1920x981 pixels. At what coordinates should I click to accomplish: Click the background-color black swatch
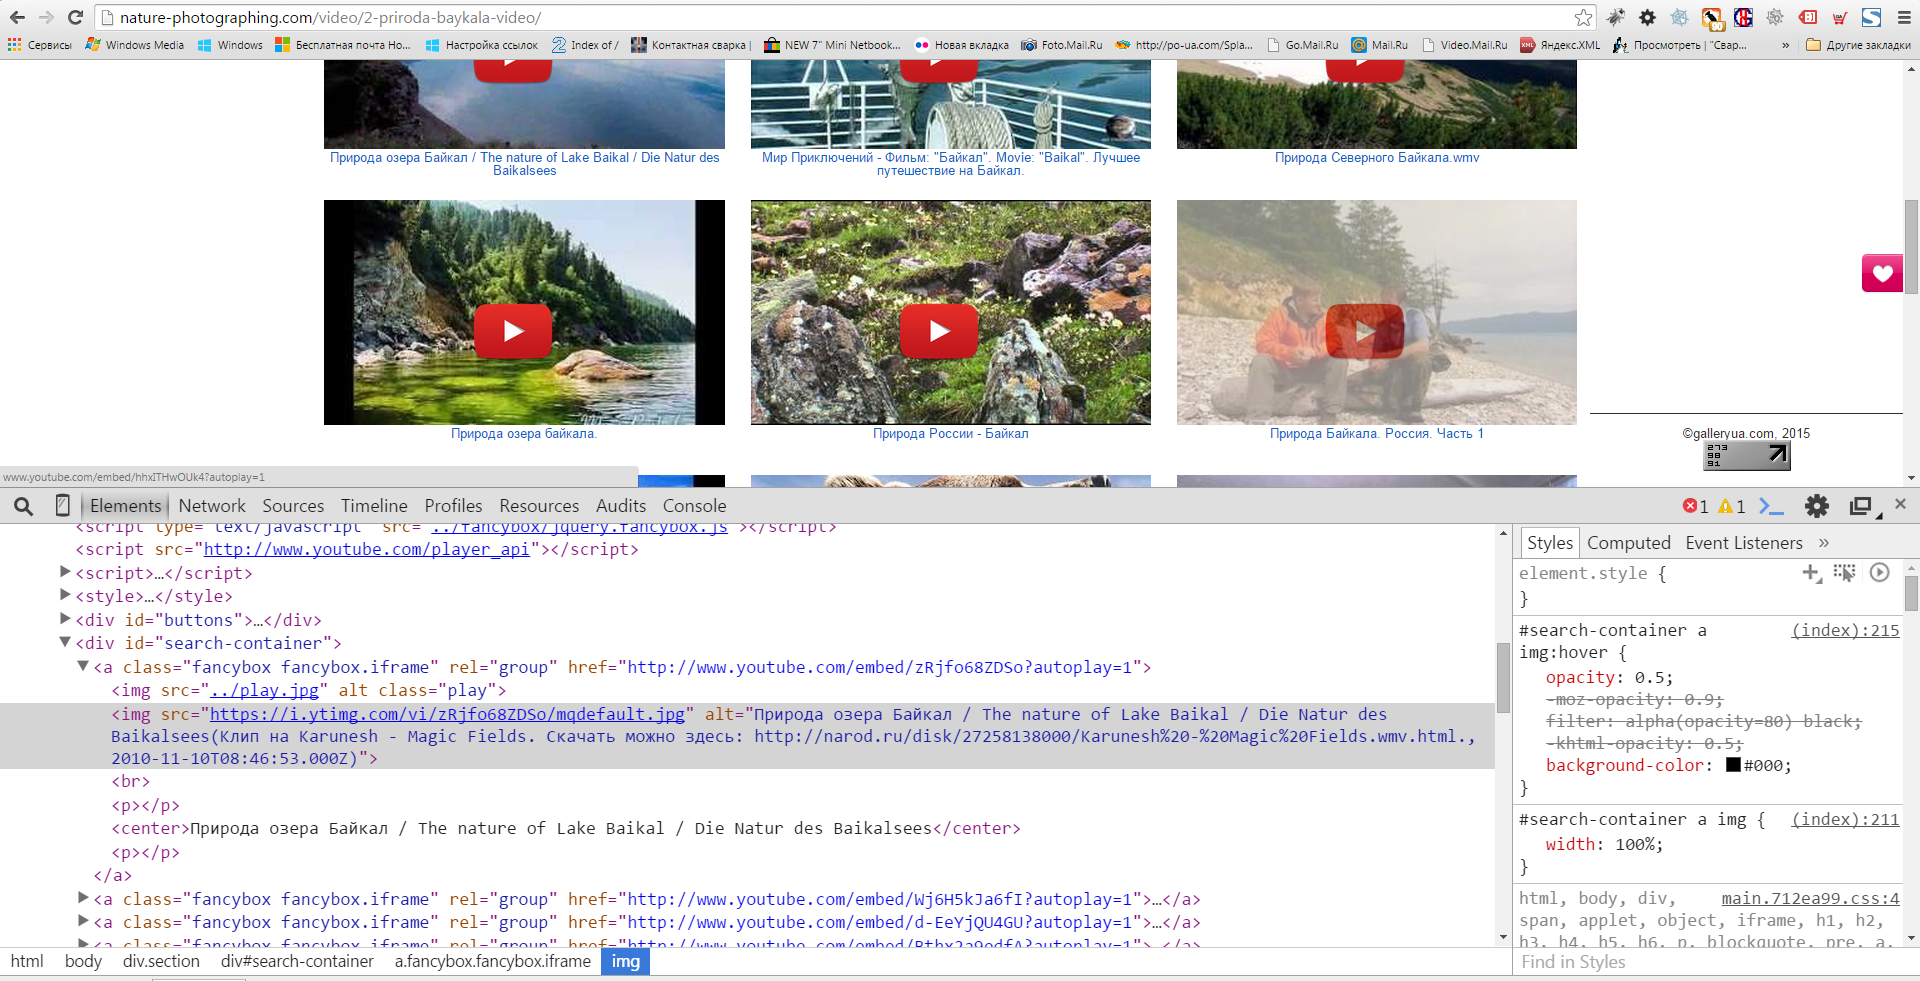pos(1733,765)
